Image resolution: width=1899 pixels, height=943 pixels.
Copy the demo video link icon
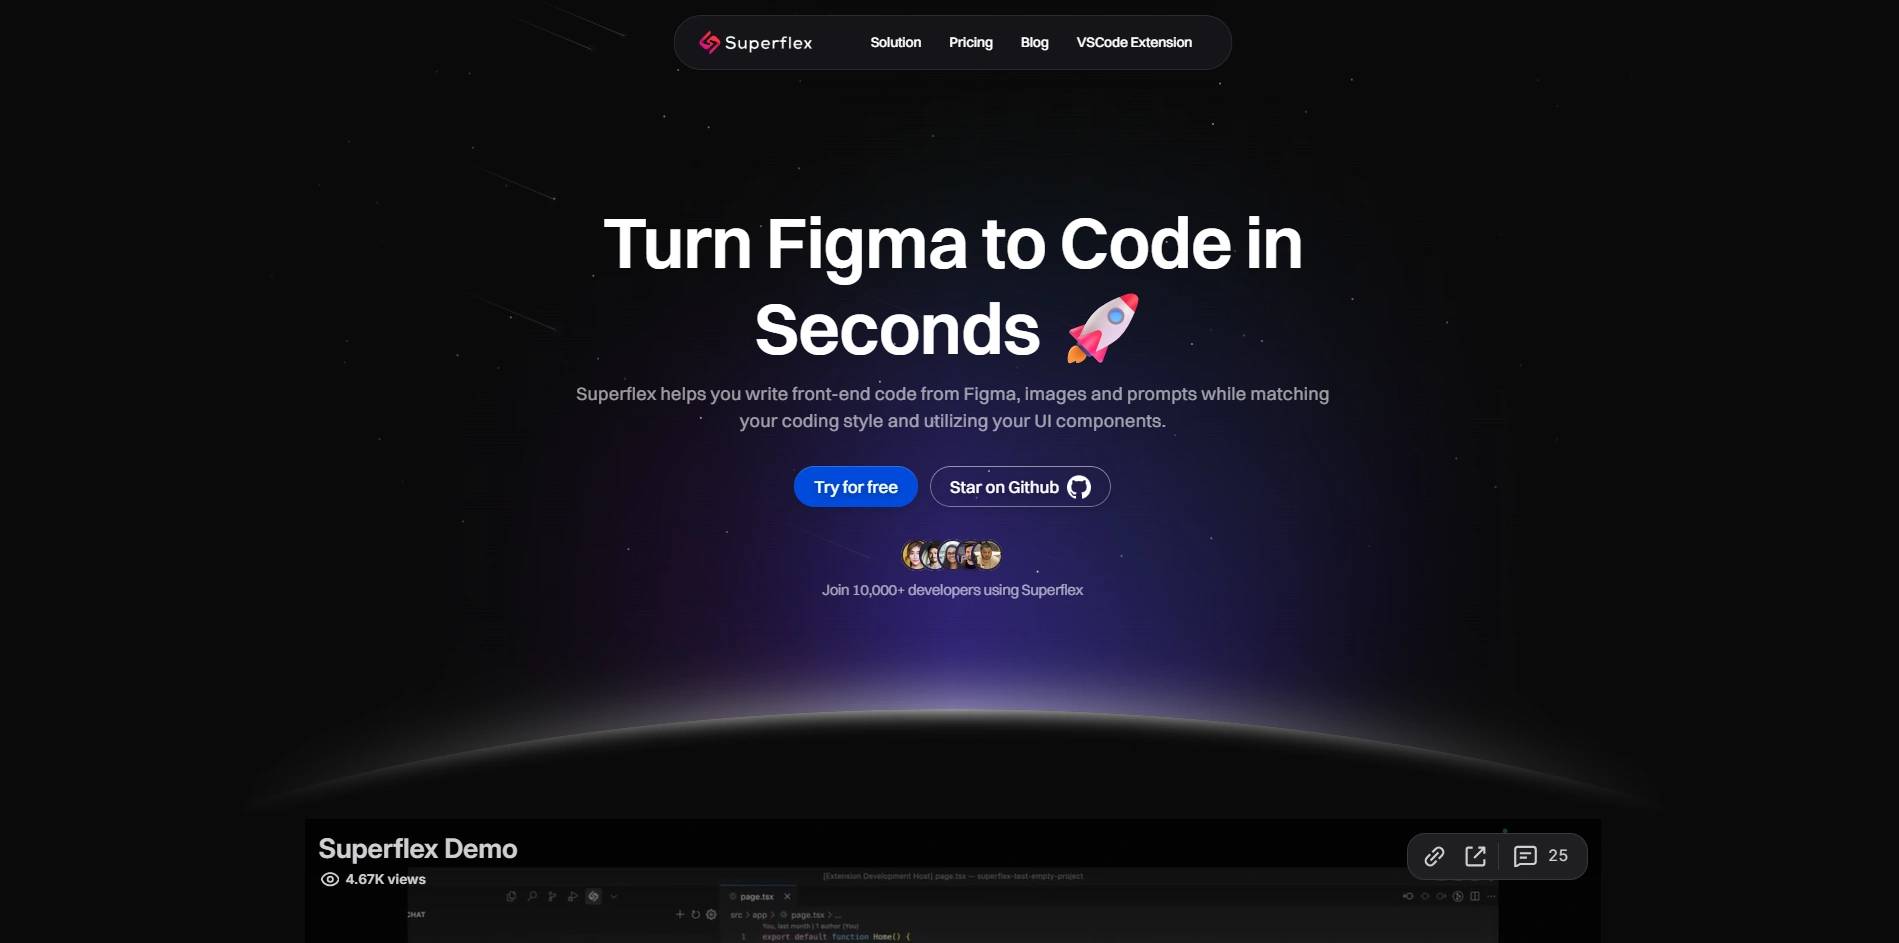(1434, 856)
